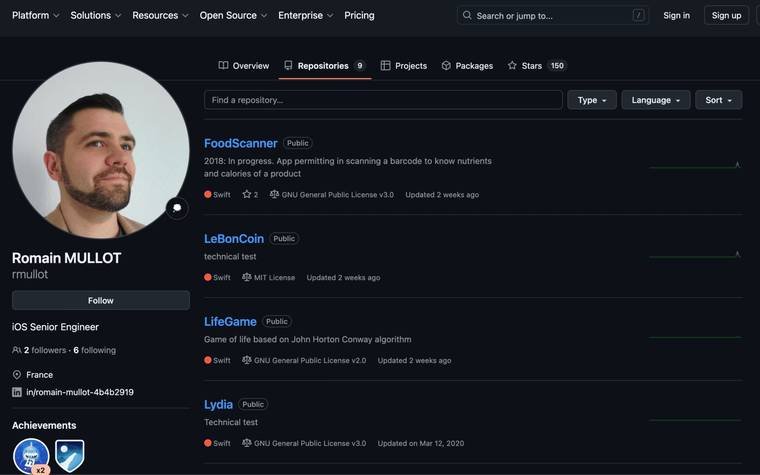Click the LinkedIn icon

(16, 392)
